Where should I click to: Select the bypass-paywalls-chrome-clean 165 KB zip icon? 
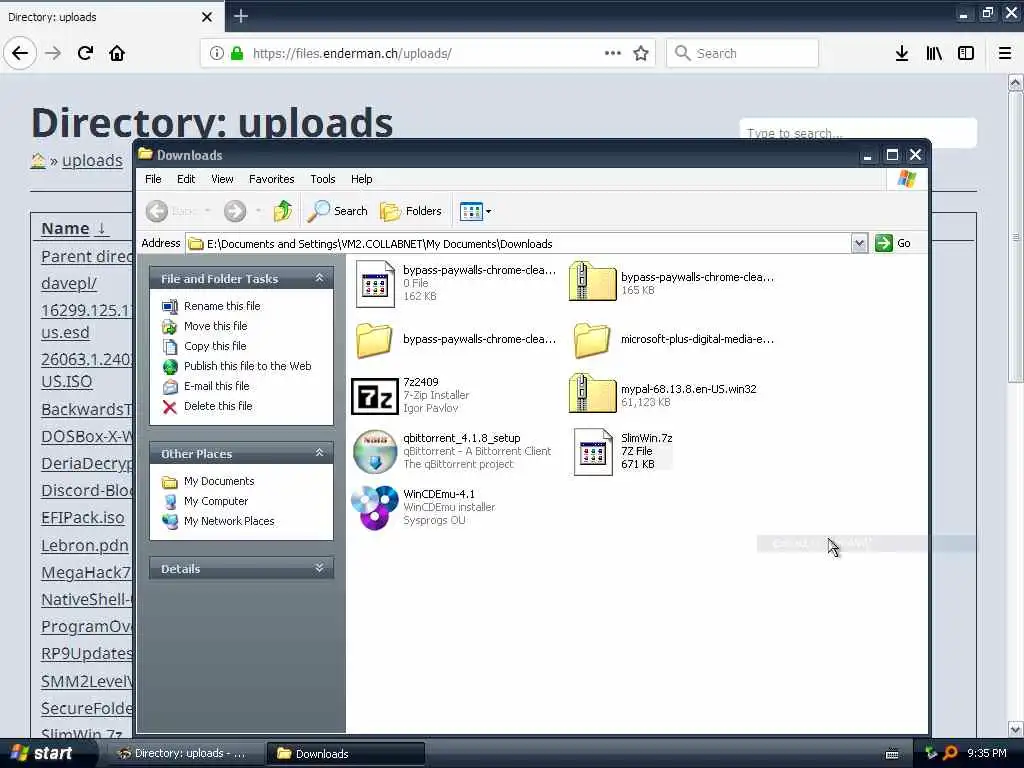click(592, 281)
